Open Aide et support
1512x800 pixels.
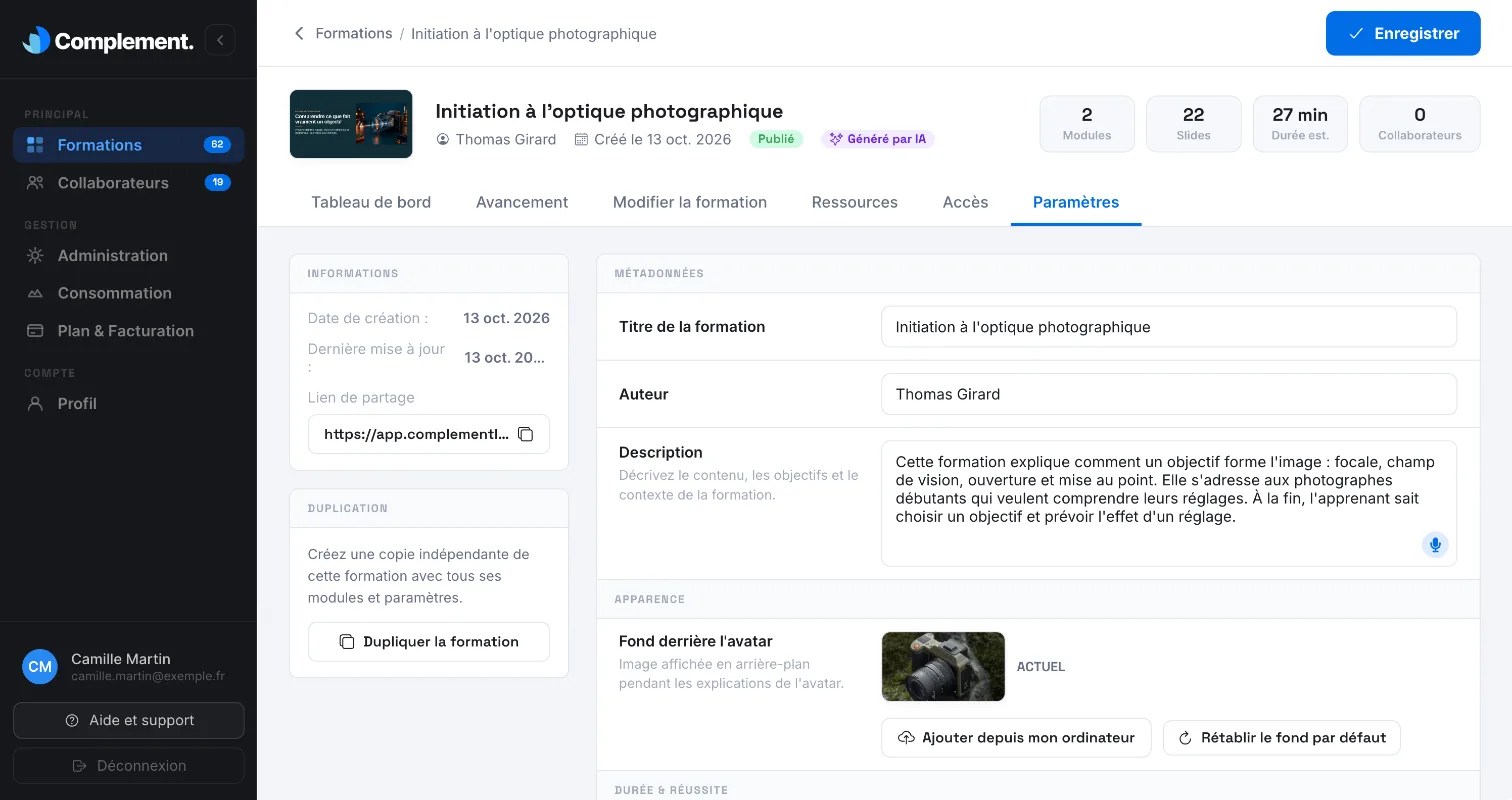[129, 720]
